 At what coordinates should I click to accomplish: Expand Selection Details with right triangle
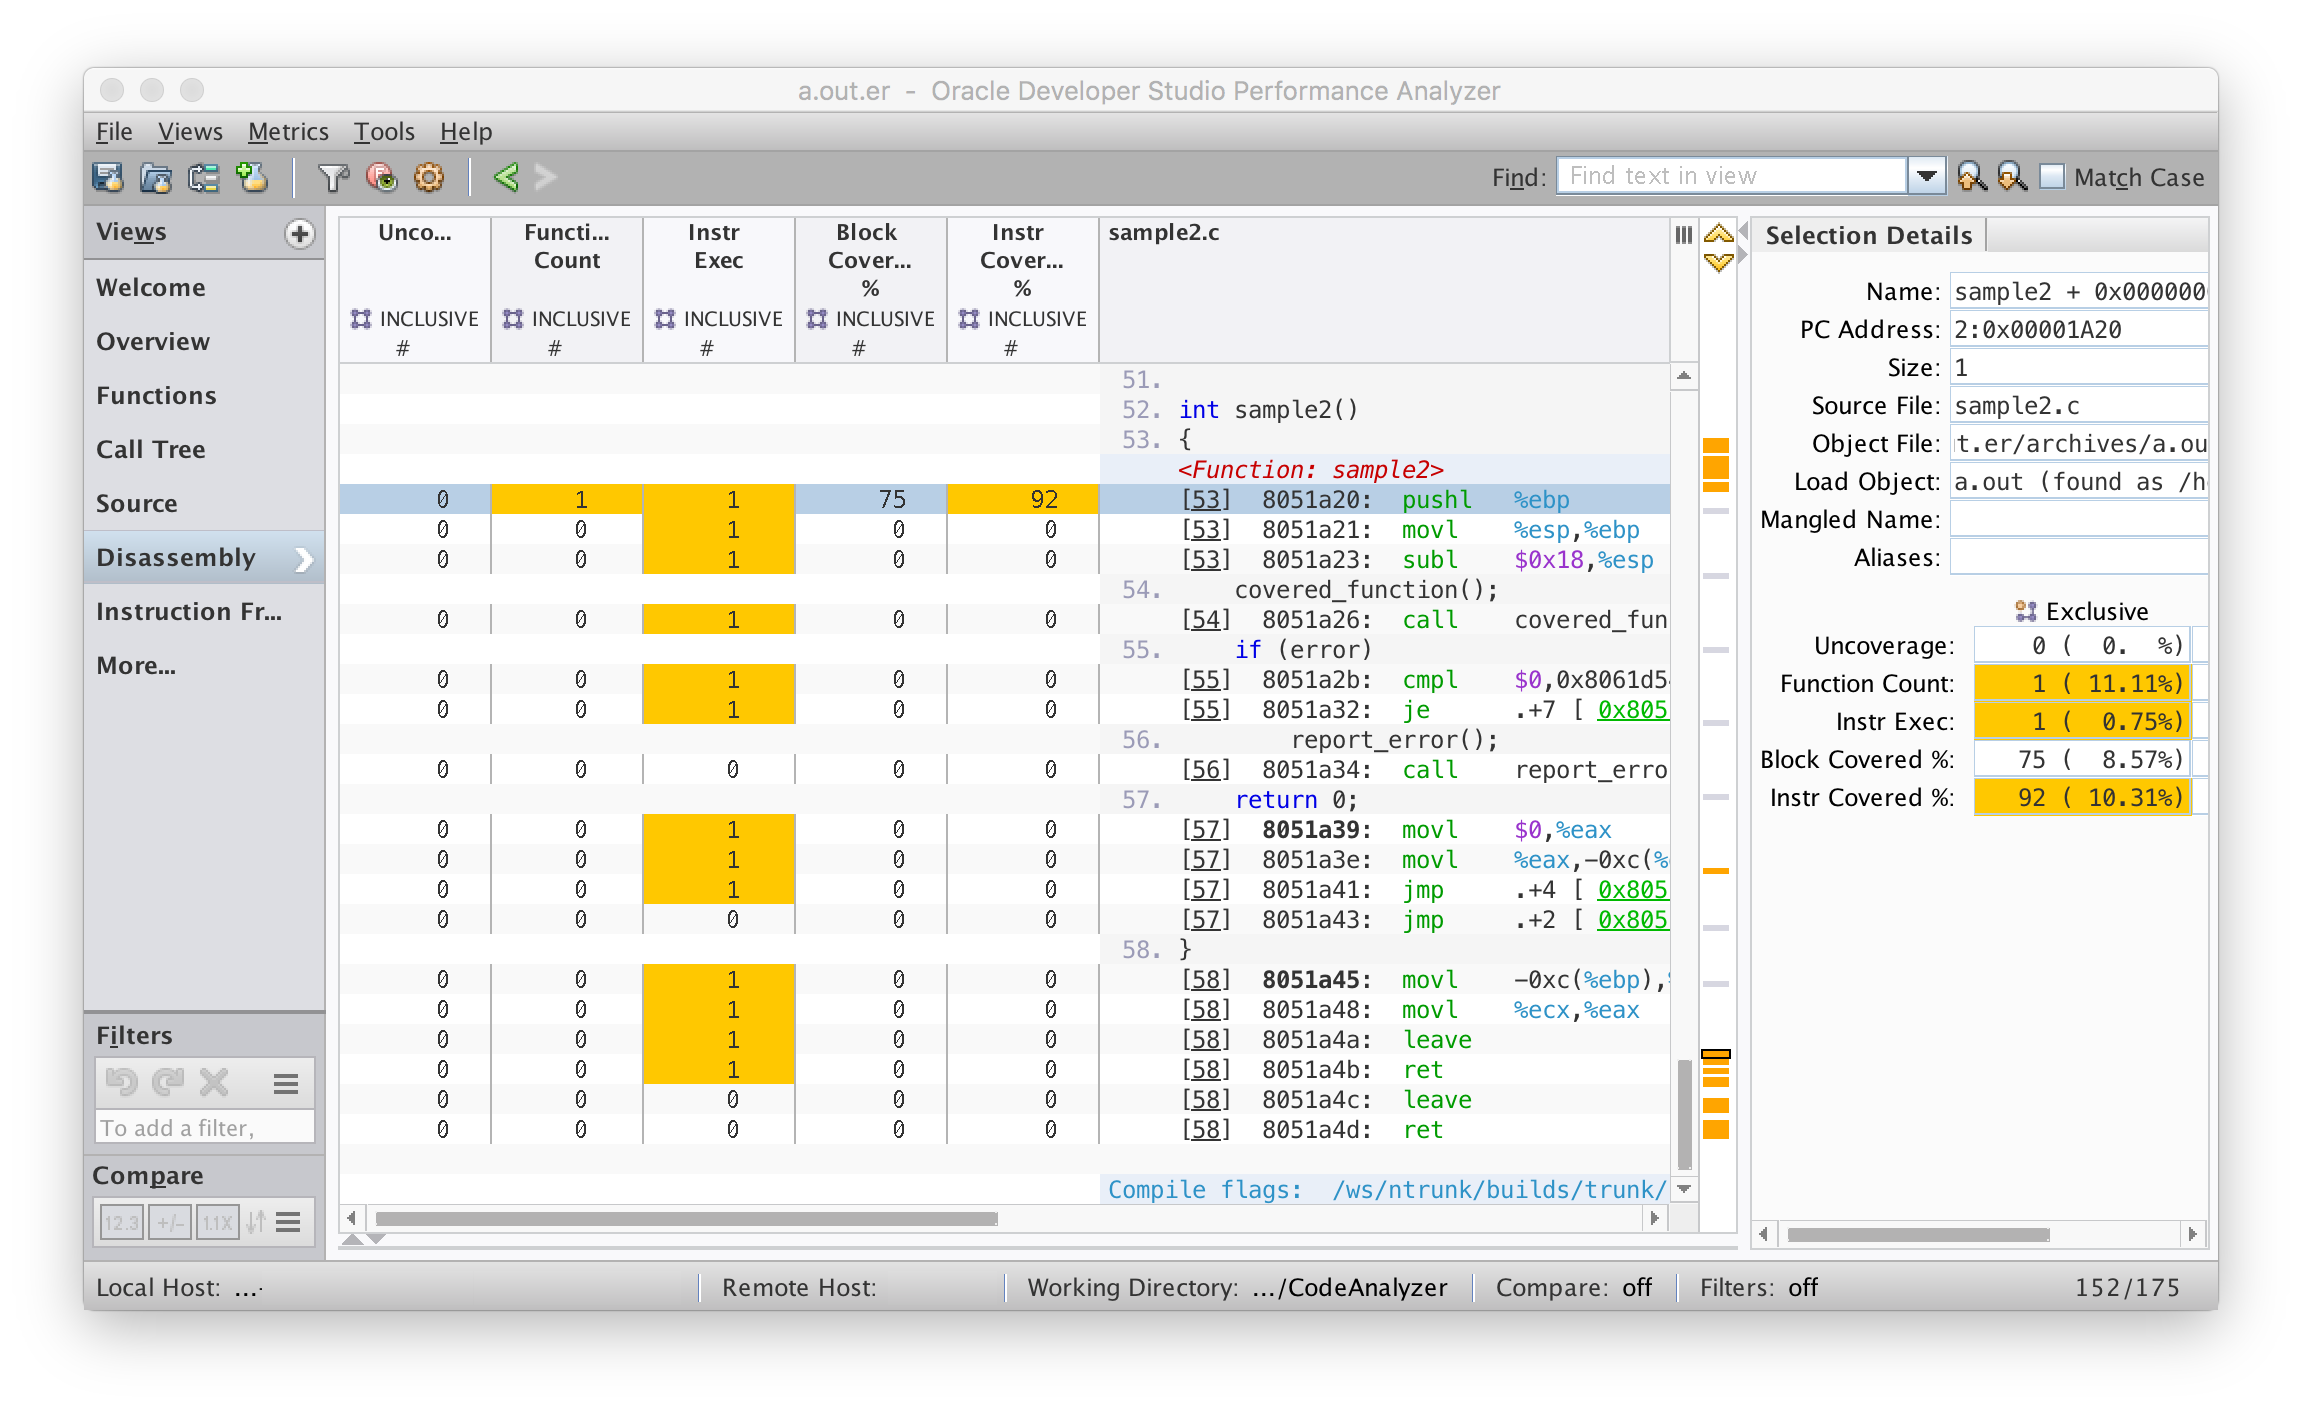tap(1744, 256)
